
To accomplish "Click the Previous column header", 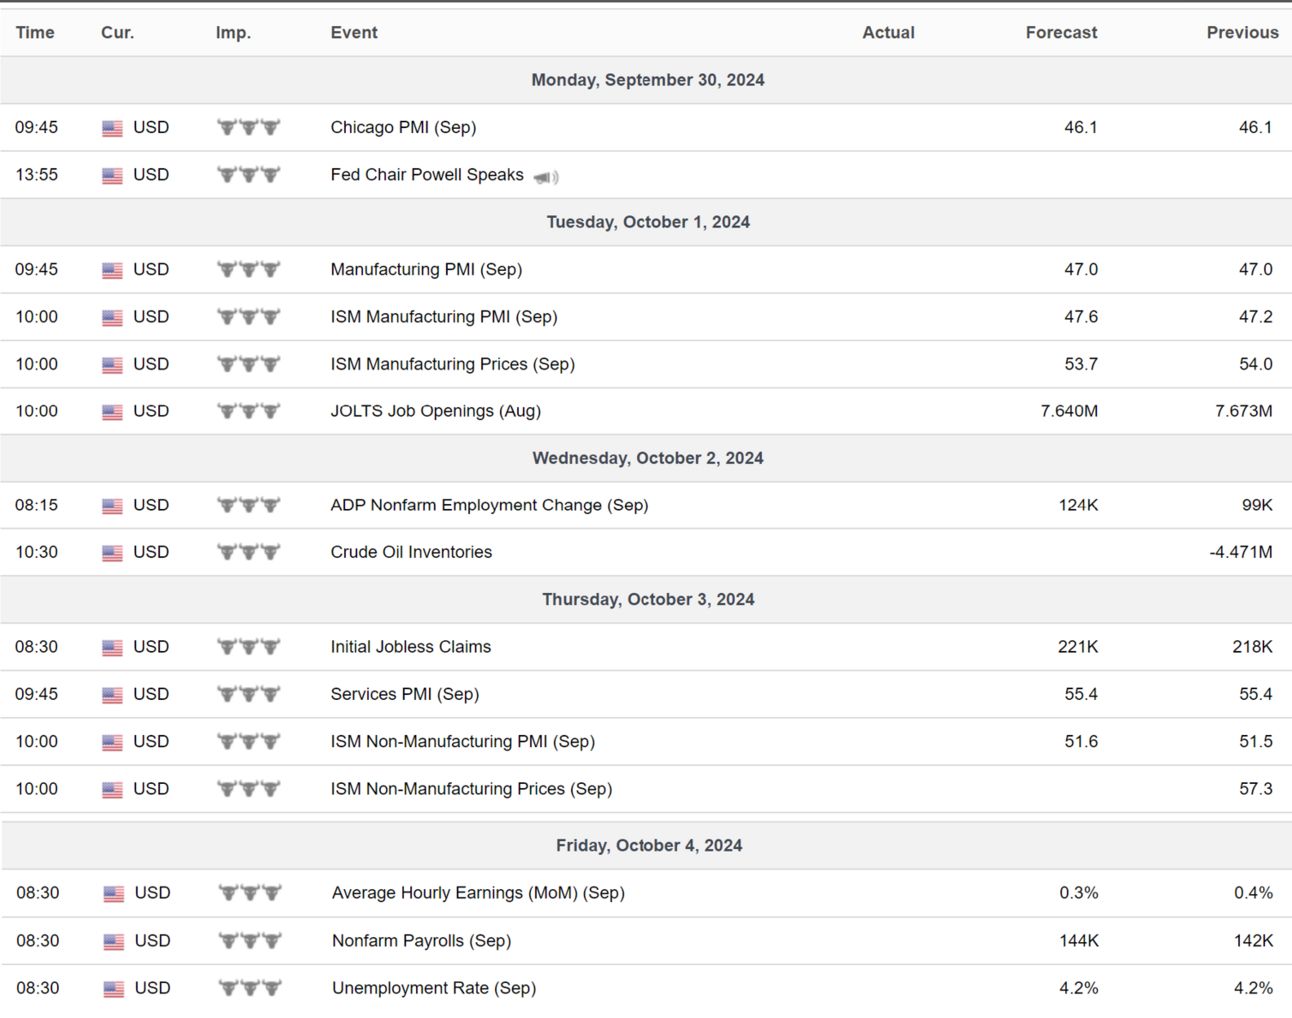I will coord(1242,32).
